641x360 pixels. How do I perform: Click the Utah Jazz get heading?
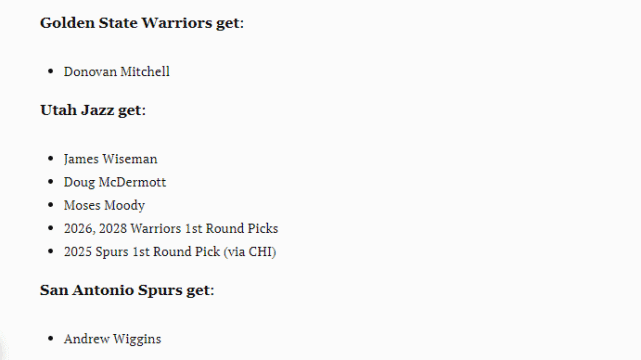tap(93, 110)
